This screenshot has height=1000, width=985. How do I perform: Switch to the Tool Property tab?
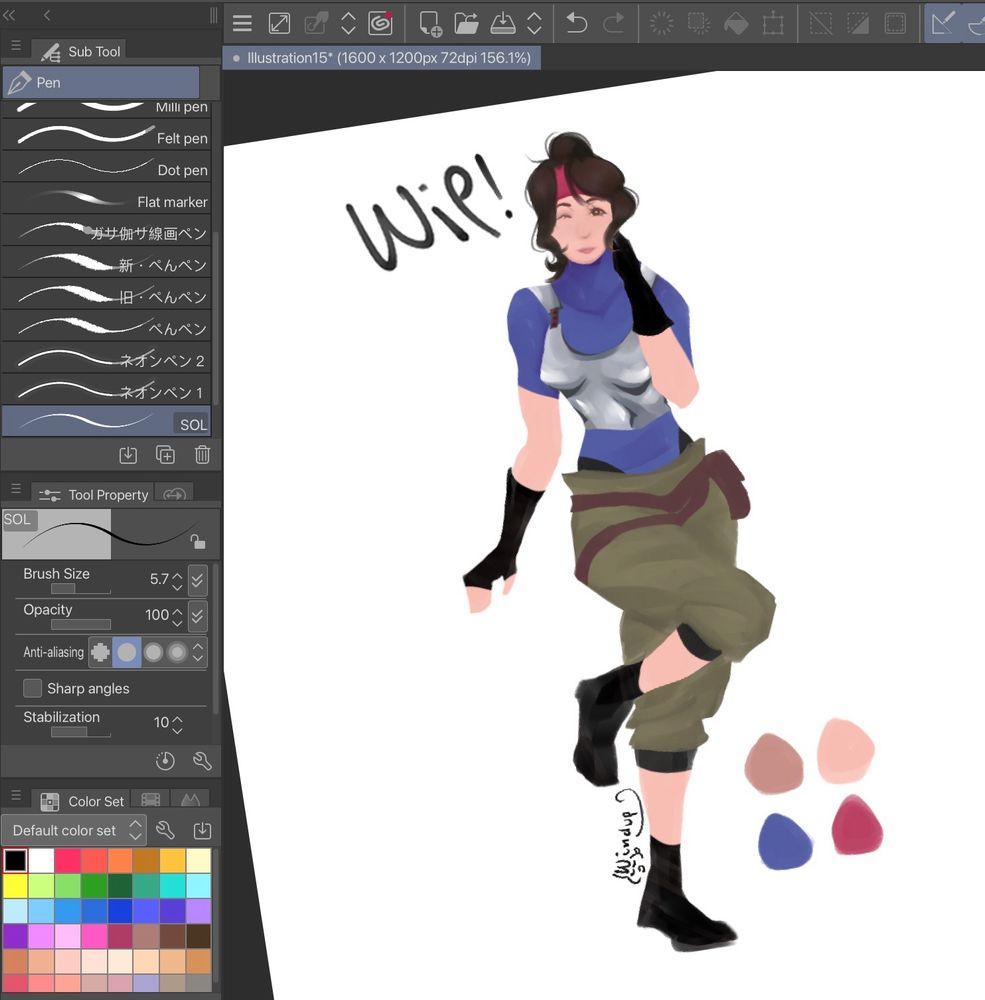point(93,495)
